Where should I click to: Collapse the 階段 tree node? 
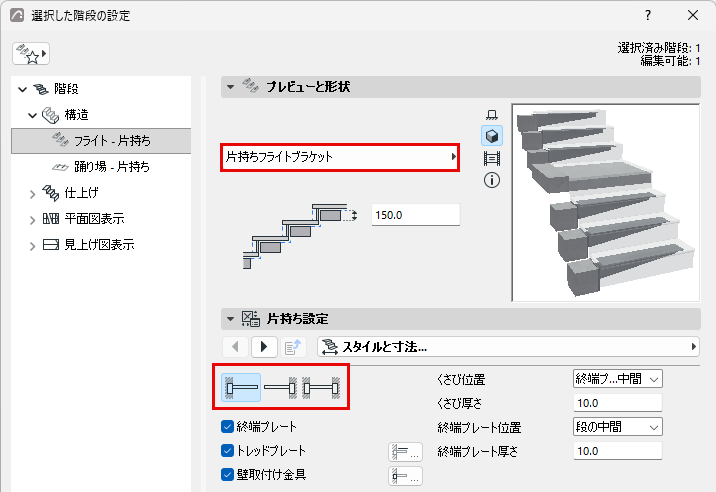22,89
